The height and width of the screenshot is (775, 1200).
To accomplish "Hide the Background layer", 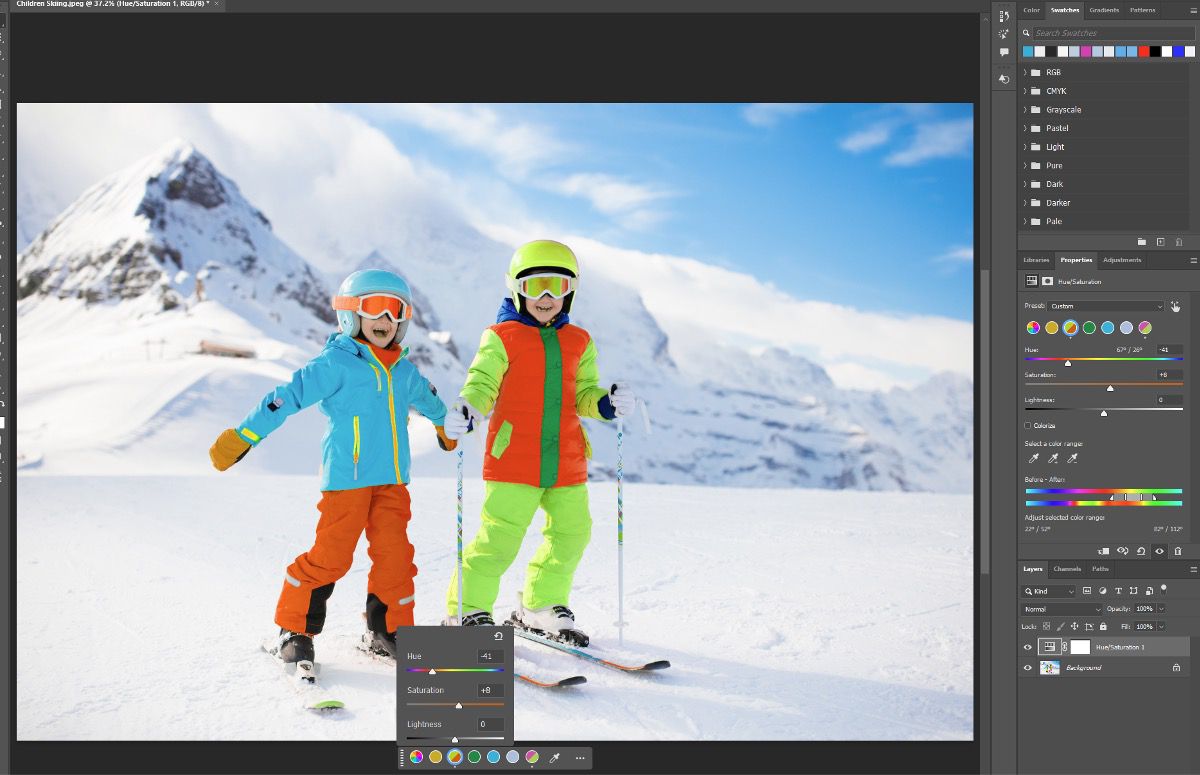I will [1027, 667].
